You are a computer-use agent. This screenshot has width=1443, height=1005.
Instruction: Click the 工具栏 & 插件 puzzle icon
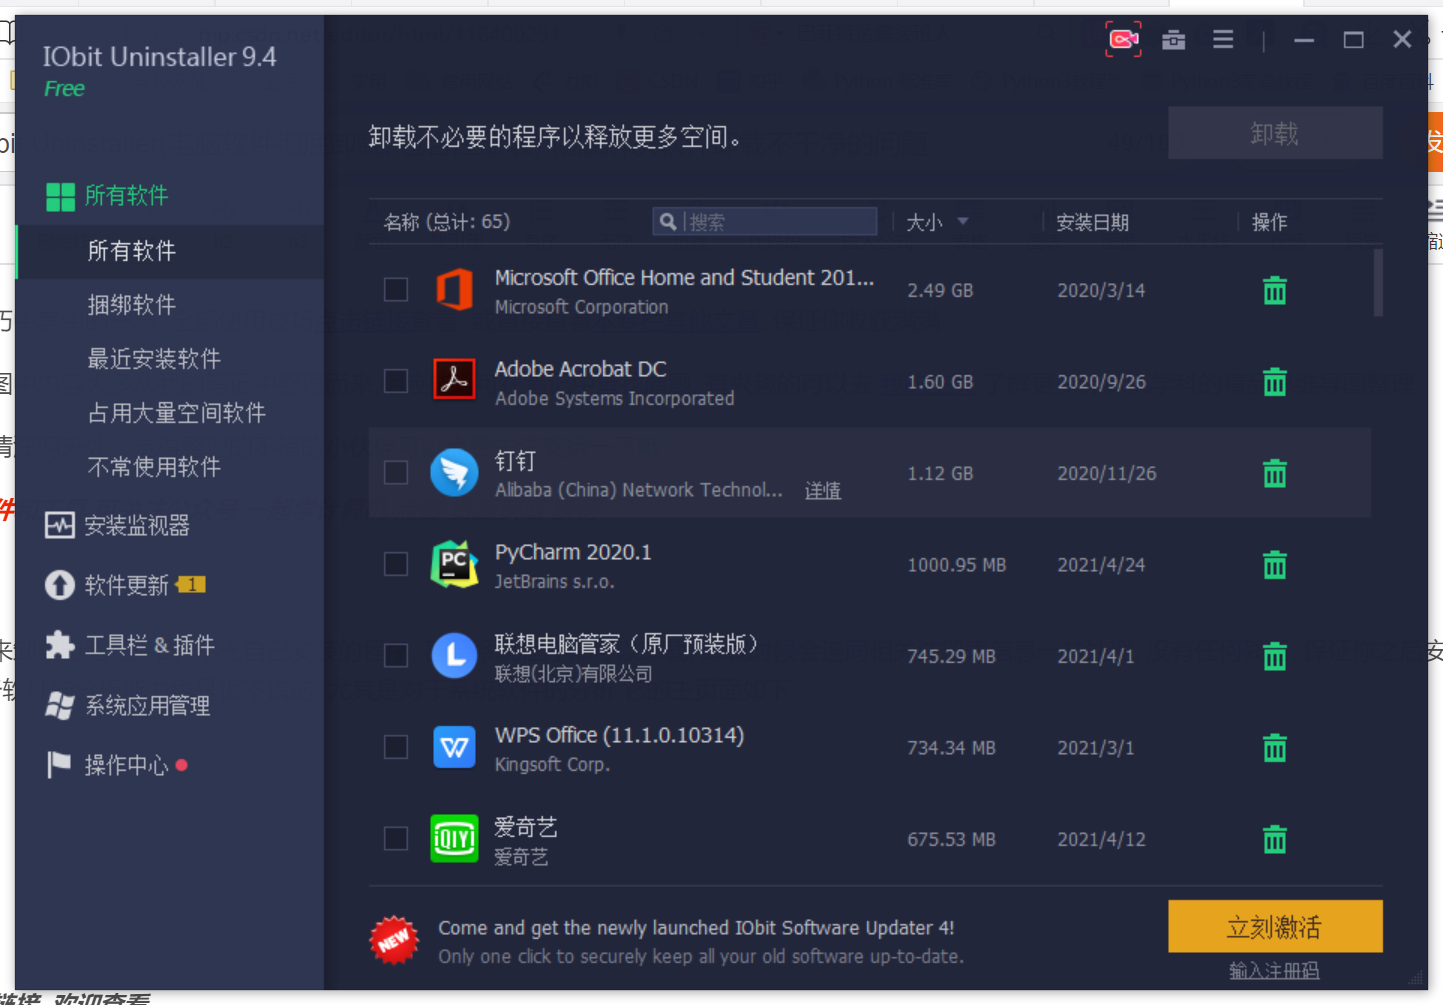click(60, 645)
